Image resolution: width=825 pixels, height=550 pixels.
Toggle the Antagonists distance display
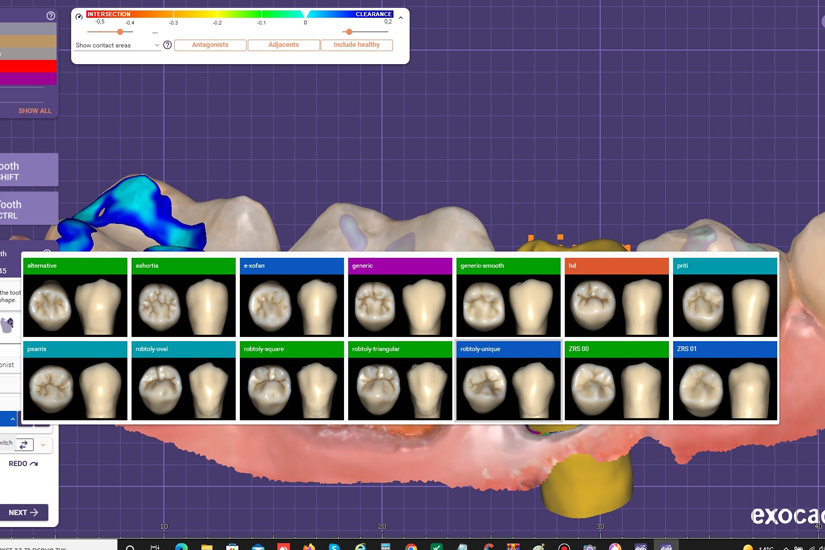pyautogui.click(x=210, y=45)
